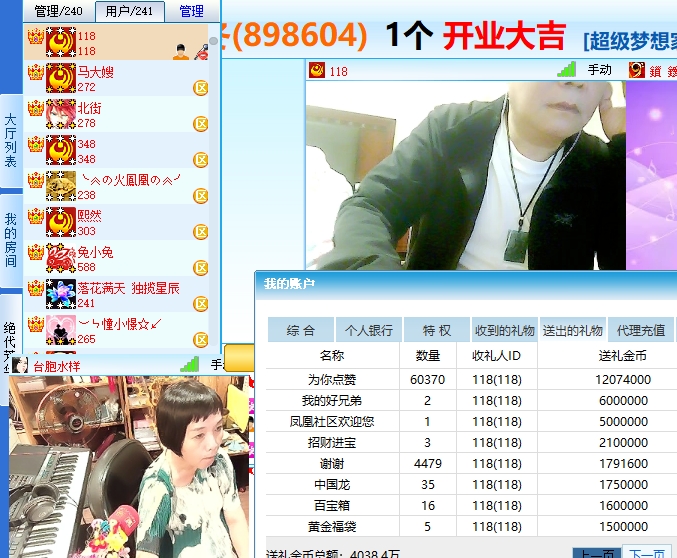
Task: Switch to the 管理/240 tab
Action: 58,11
